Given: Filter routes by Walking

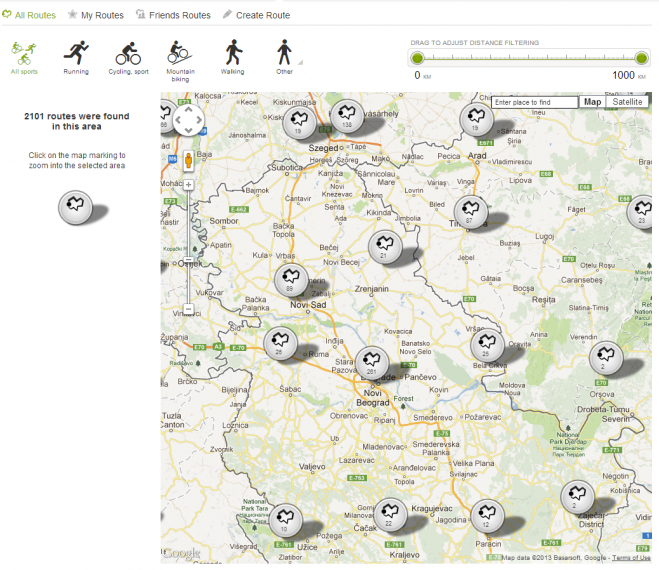Looking at the screenshot, I should (233, 57).
